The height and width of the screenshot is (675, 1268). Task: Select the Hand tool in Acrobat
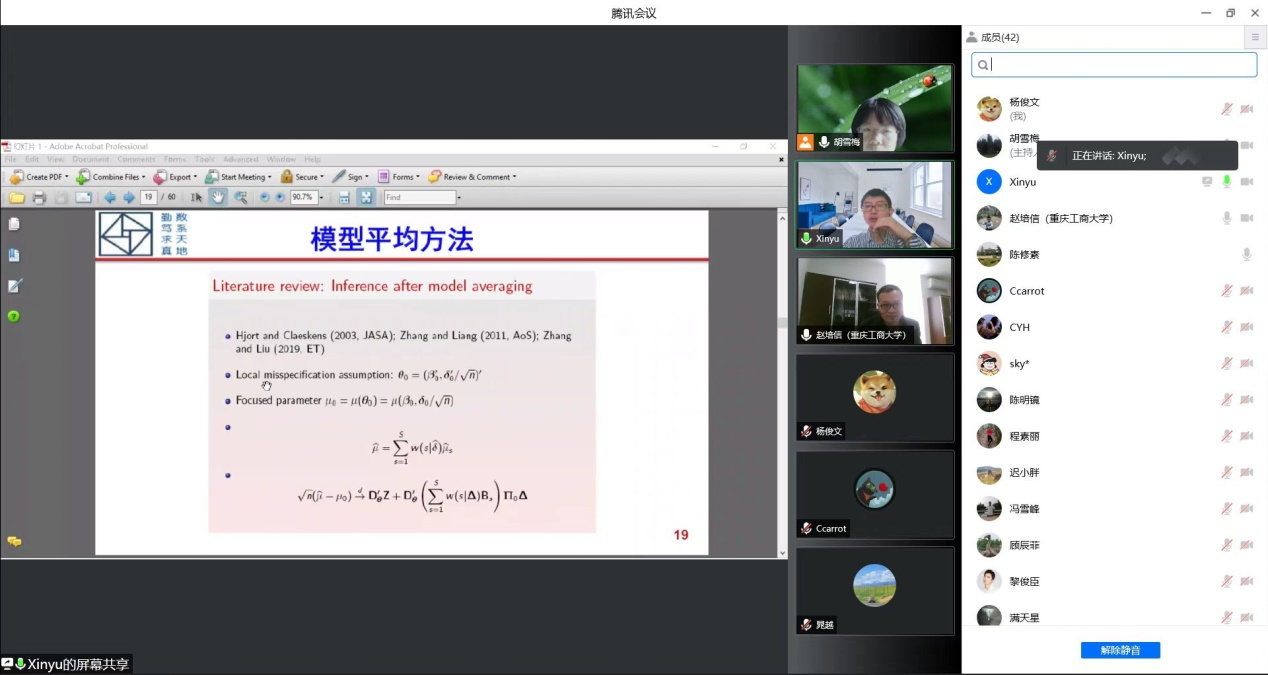[218, 198]
